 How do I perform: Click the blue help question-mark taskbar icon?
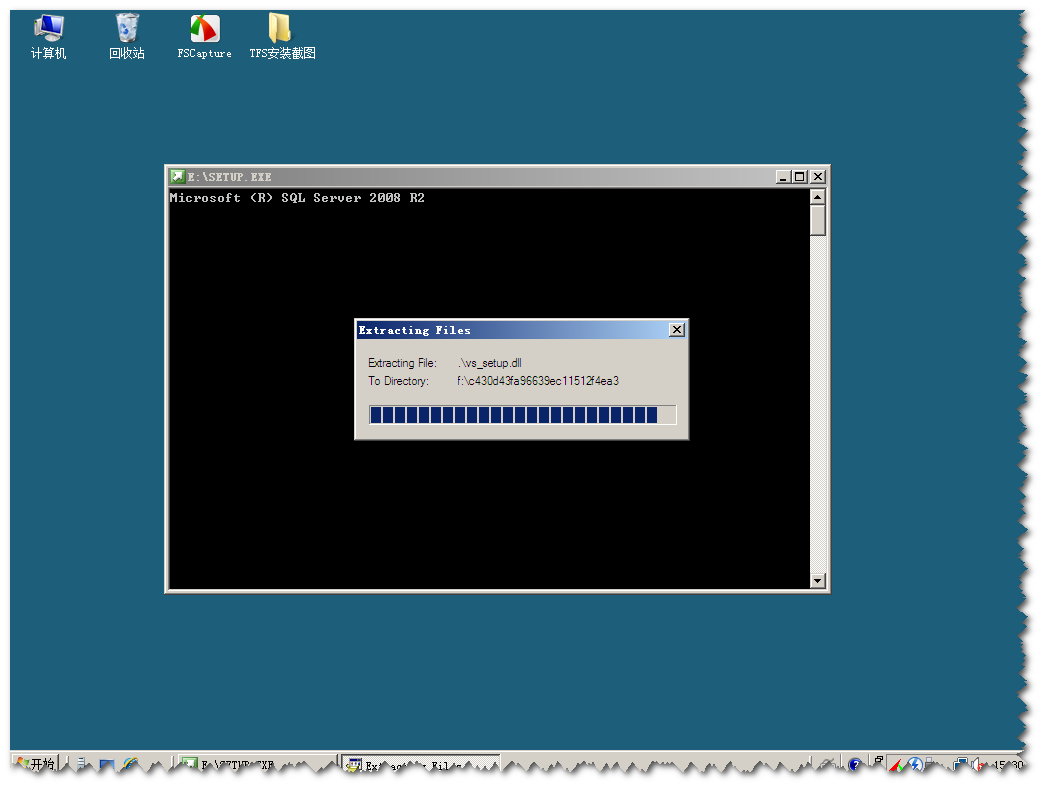(x=854, y=764)
